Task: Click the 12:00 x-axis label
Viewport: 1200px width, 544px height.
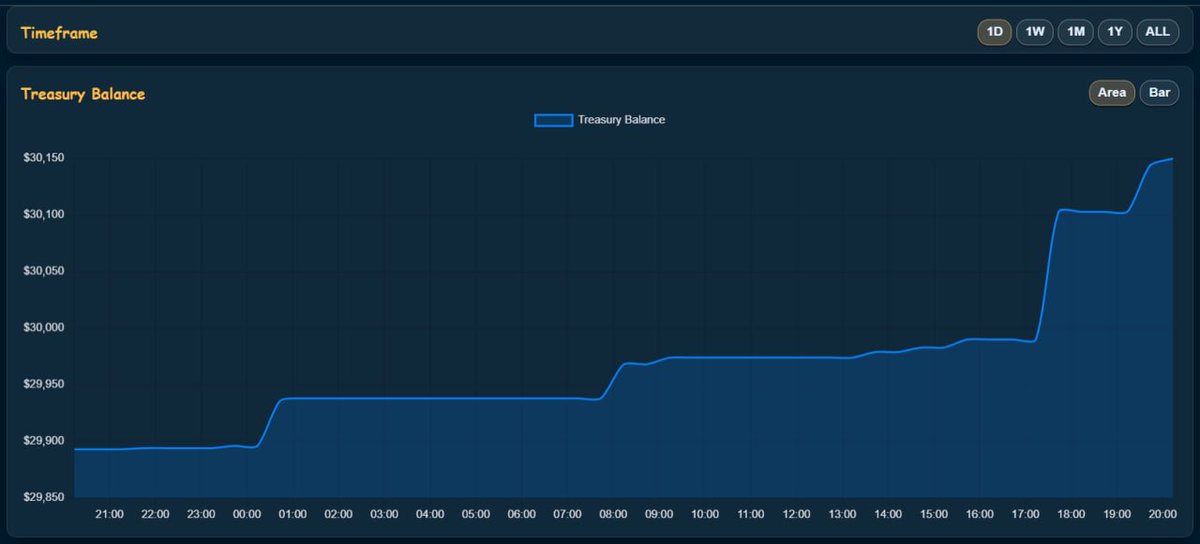Action: [797, 514]
